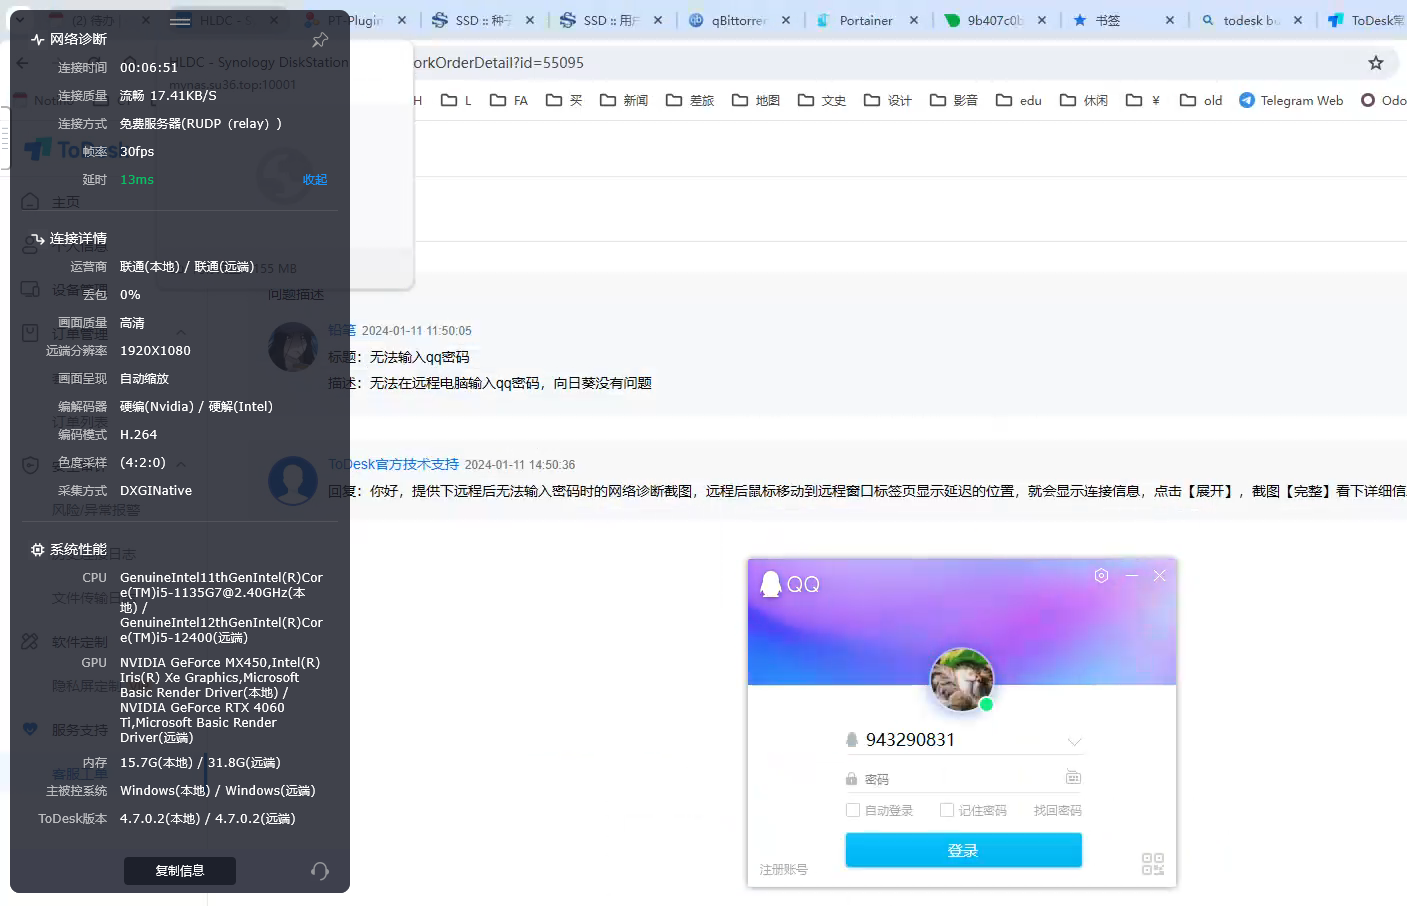
Task: Click the first SSD 种子 browser tab
Action: coord(483,20)
